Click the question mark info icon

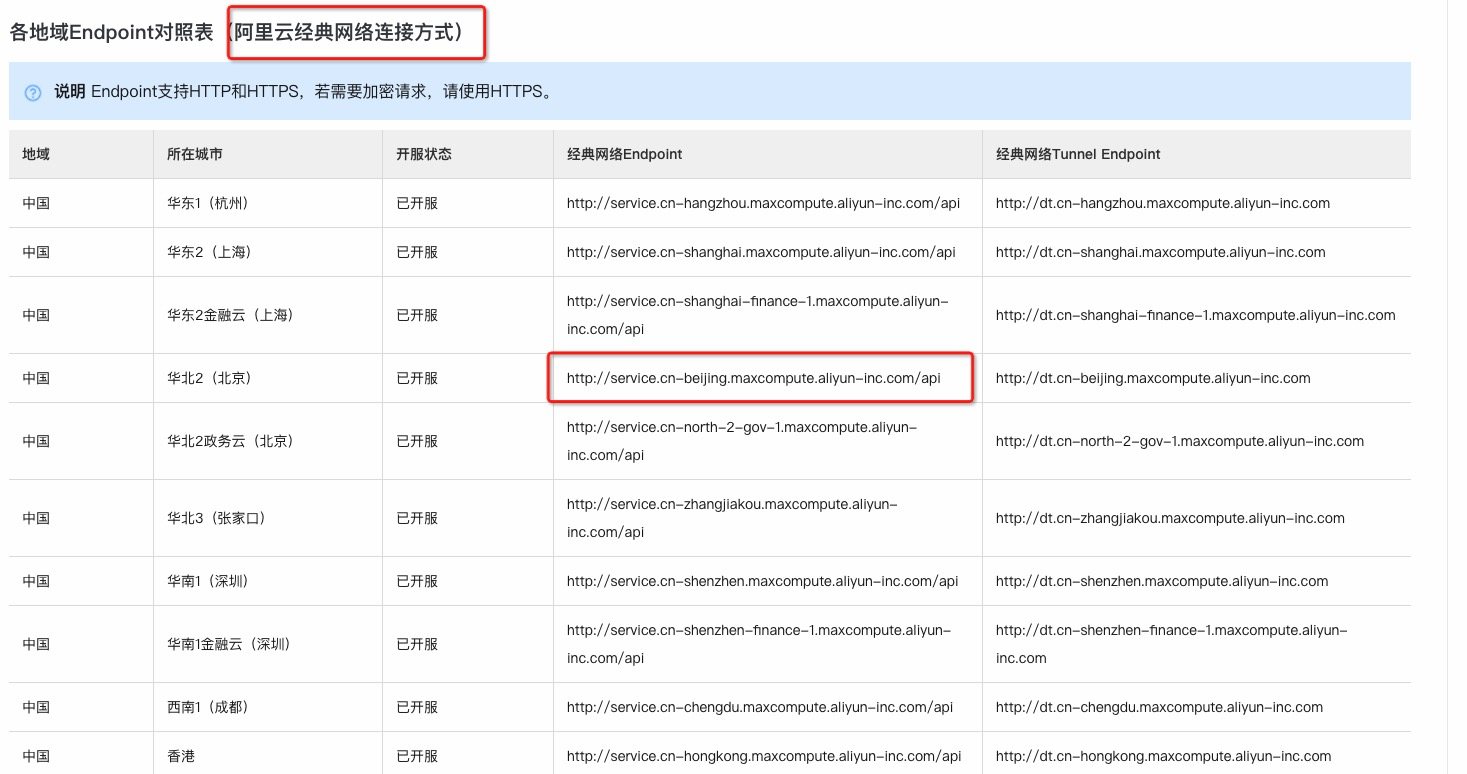pyautogui.click(x=33, y=93)
